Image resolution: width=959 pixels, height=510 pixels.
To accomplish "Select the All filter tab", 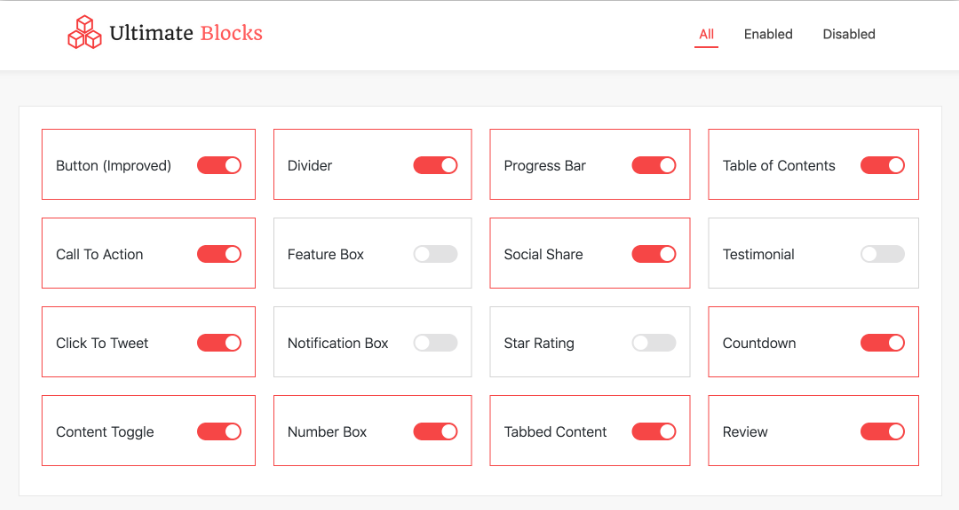I will coord(706,34).
